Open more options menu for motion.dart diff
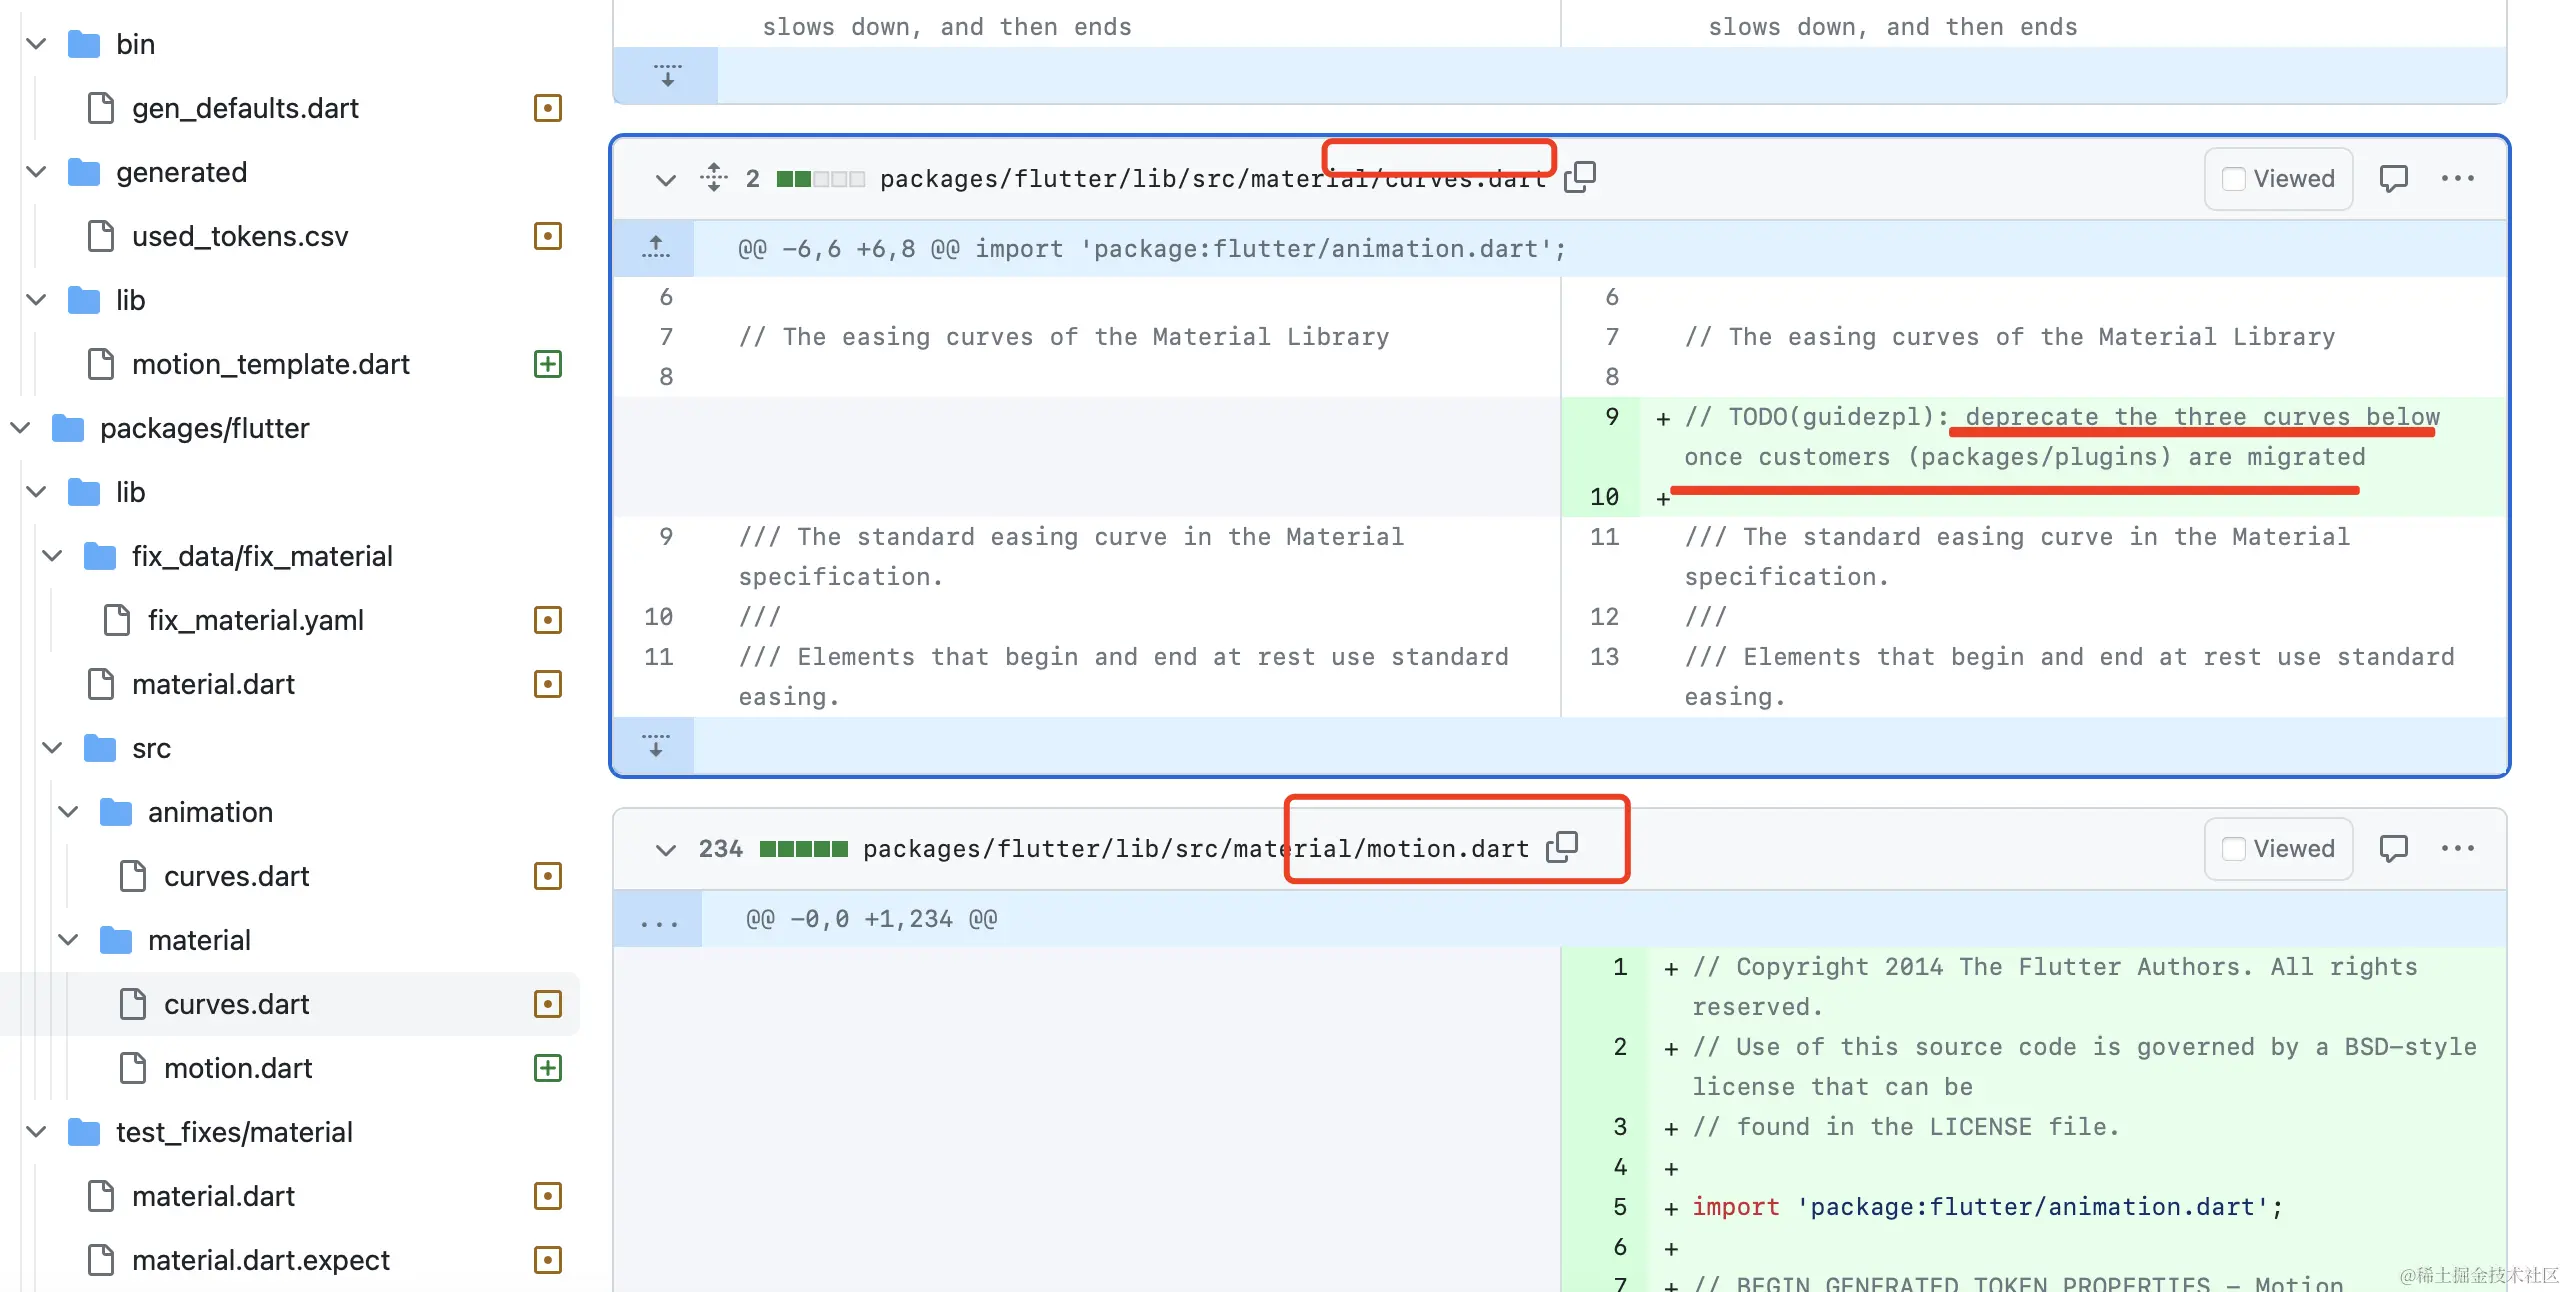This screenshot has width=2566, height=1292. 2457,848
